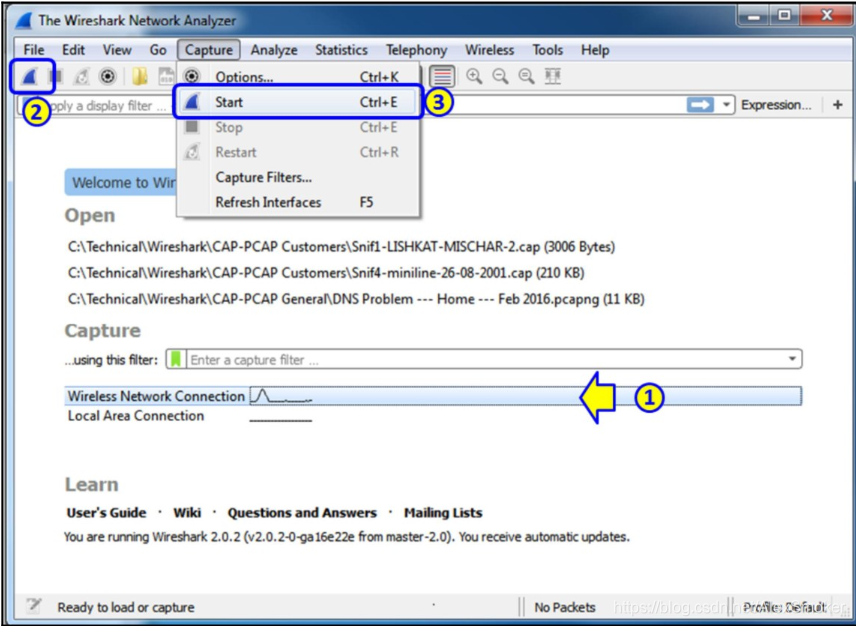Expand the capture filter dropdown arrow
This screenshot has height=626, width=856.
(792, 359)
